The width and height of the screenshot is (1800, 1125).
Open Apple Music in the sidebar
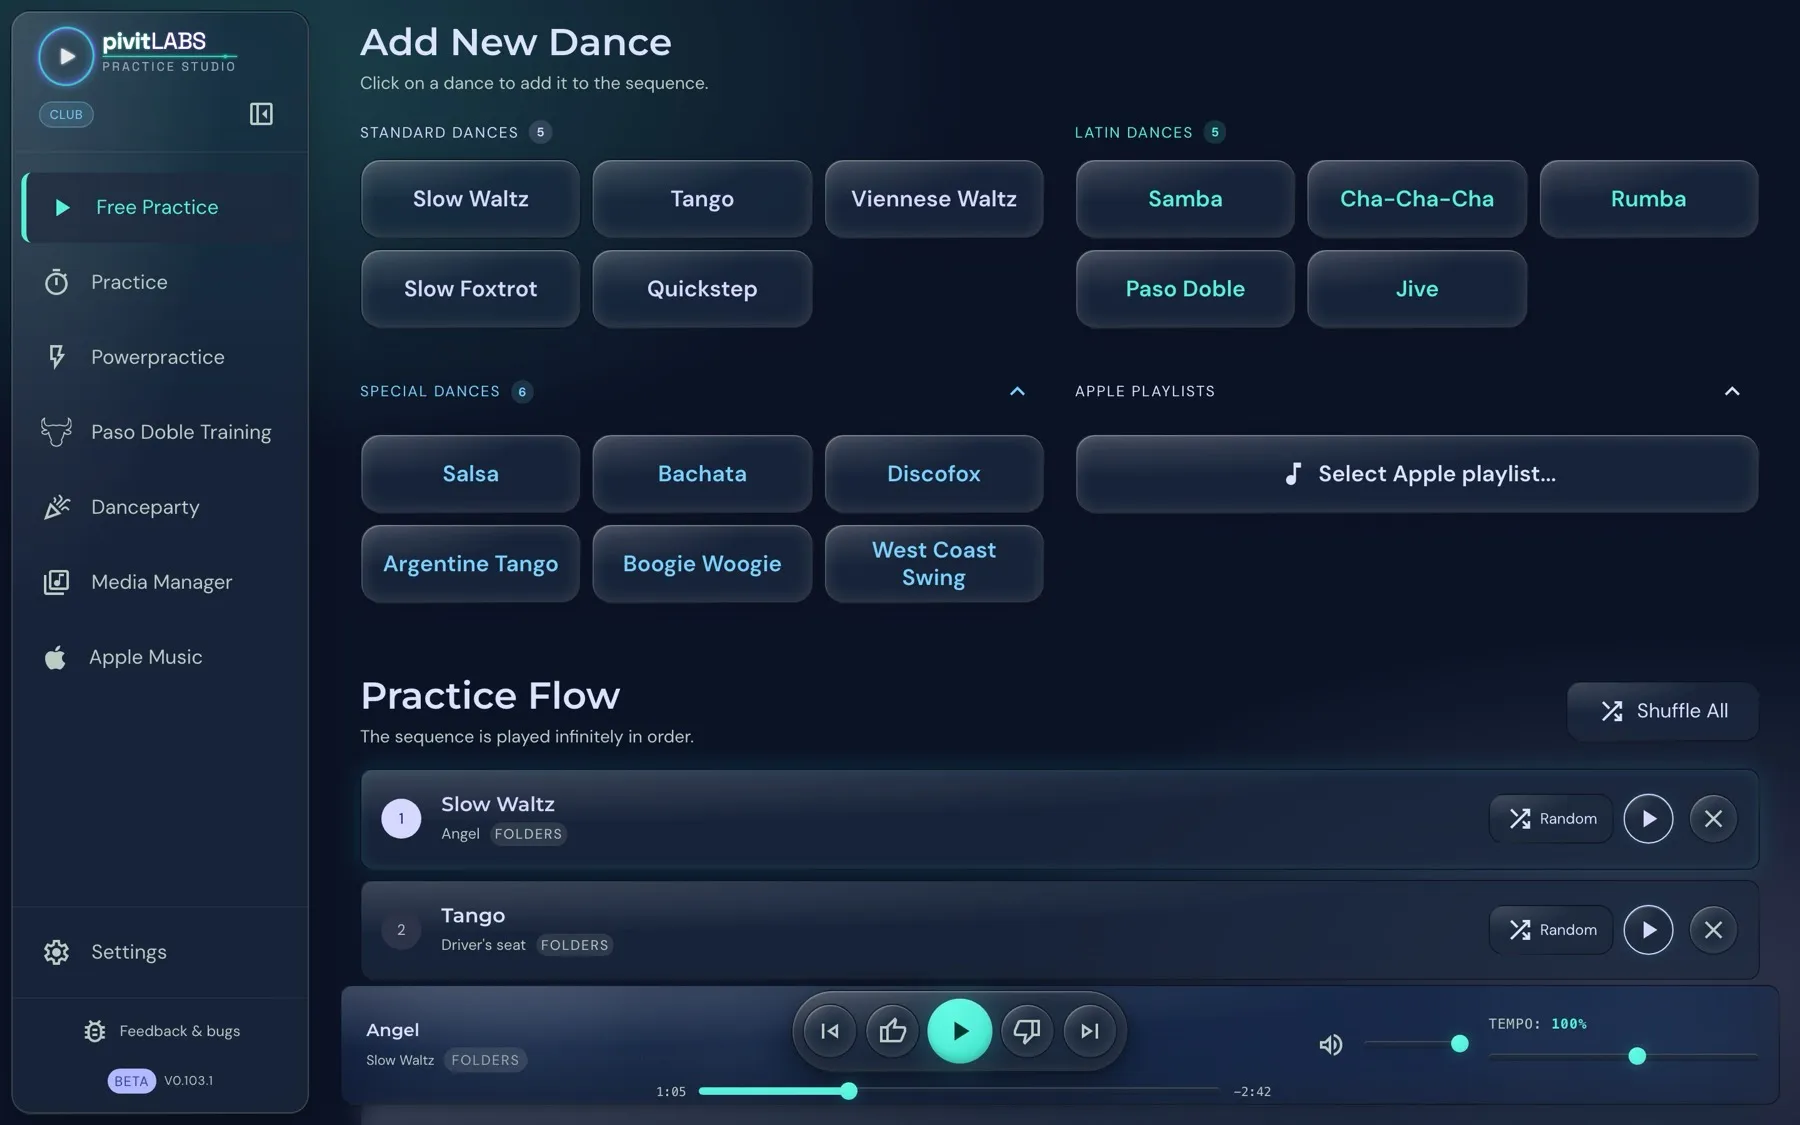pos(160,657)
